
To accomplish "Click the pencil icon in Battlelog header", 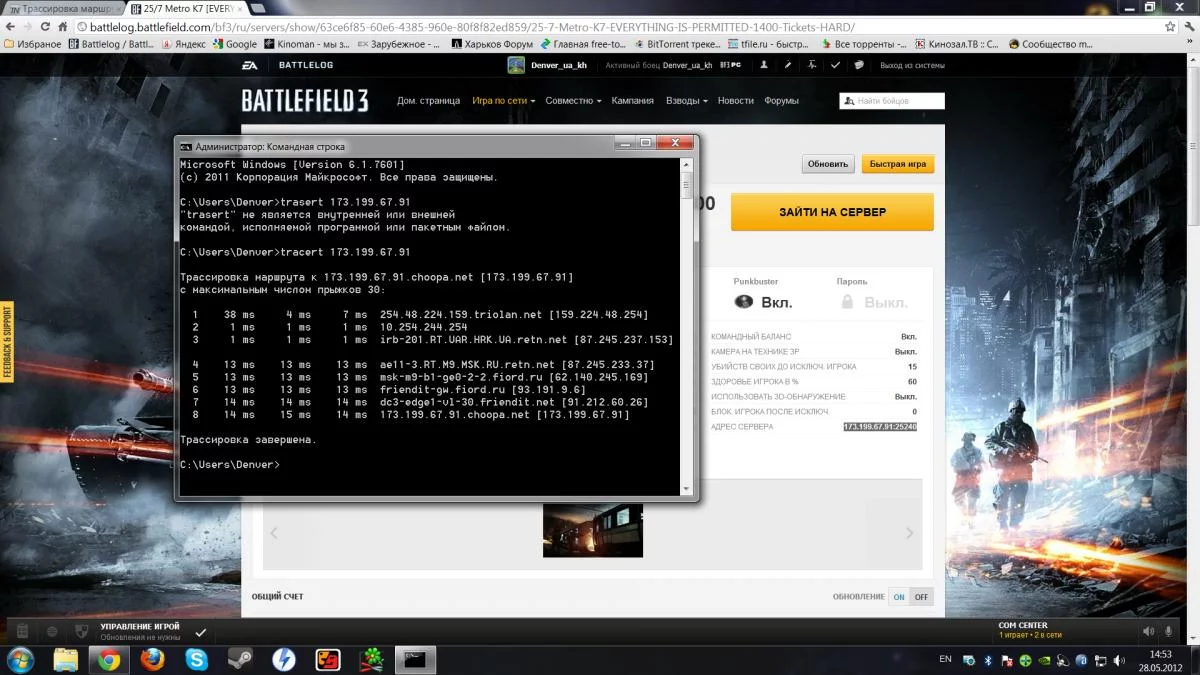I will [x=787, y=65].
